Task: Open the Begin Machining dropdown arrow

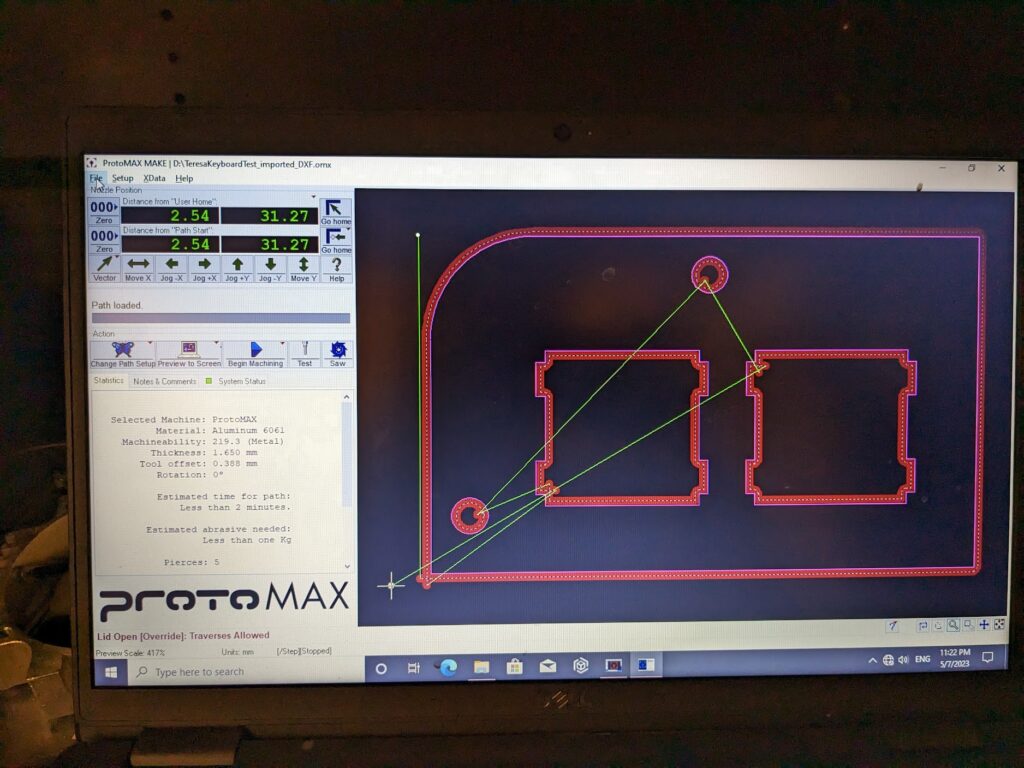Action: point(282,344)
